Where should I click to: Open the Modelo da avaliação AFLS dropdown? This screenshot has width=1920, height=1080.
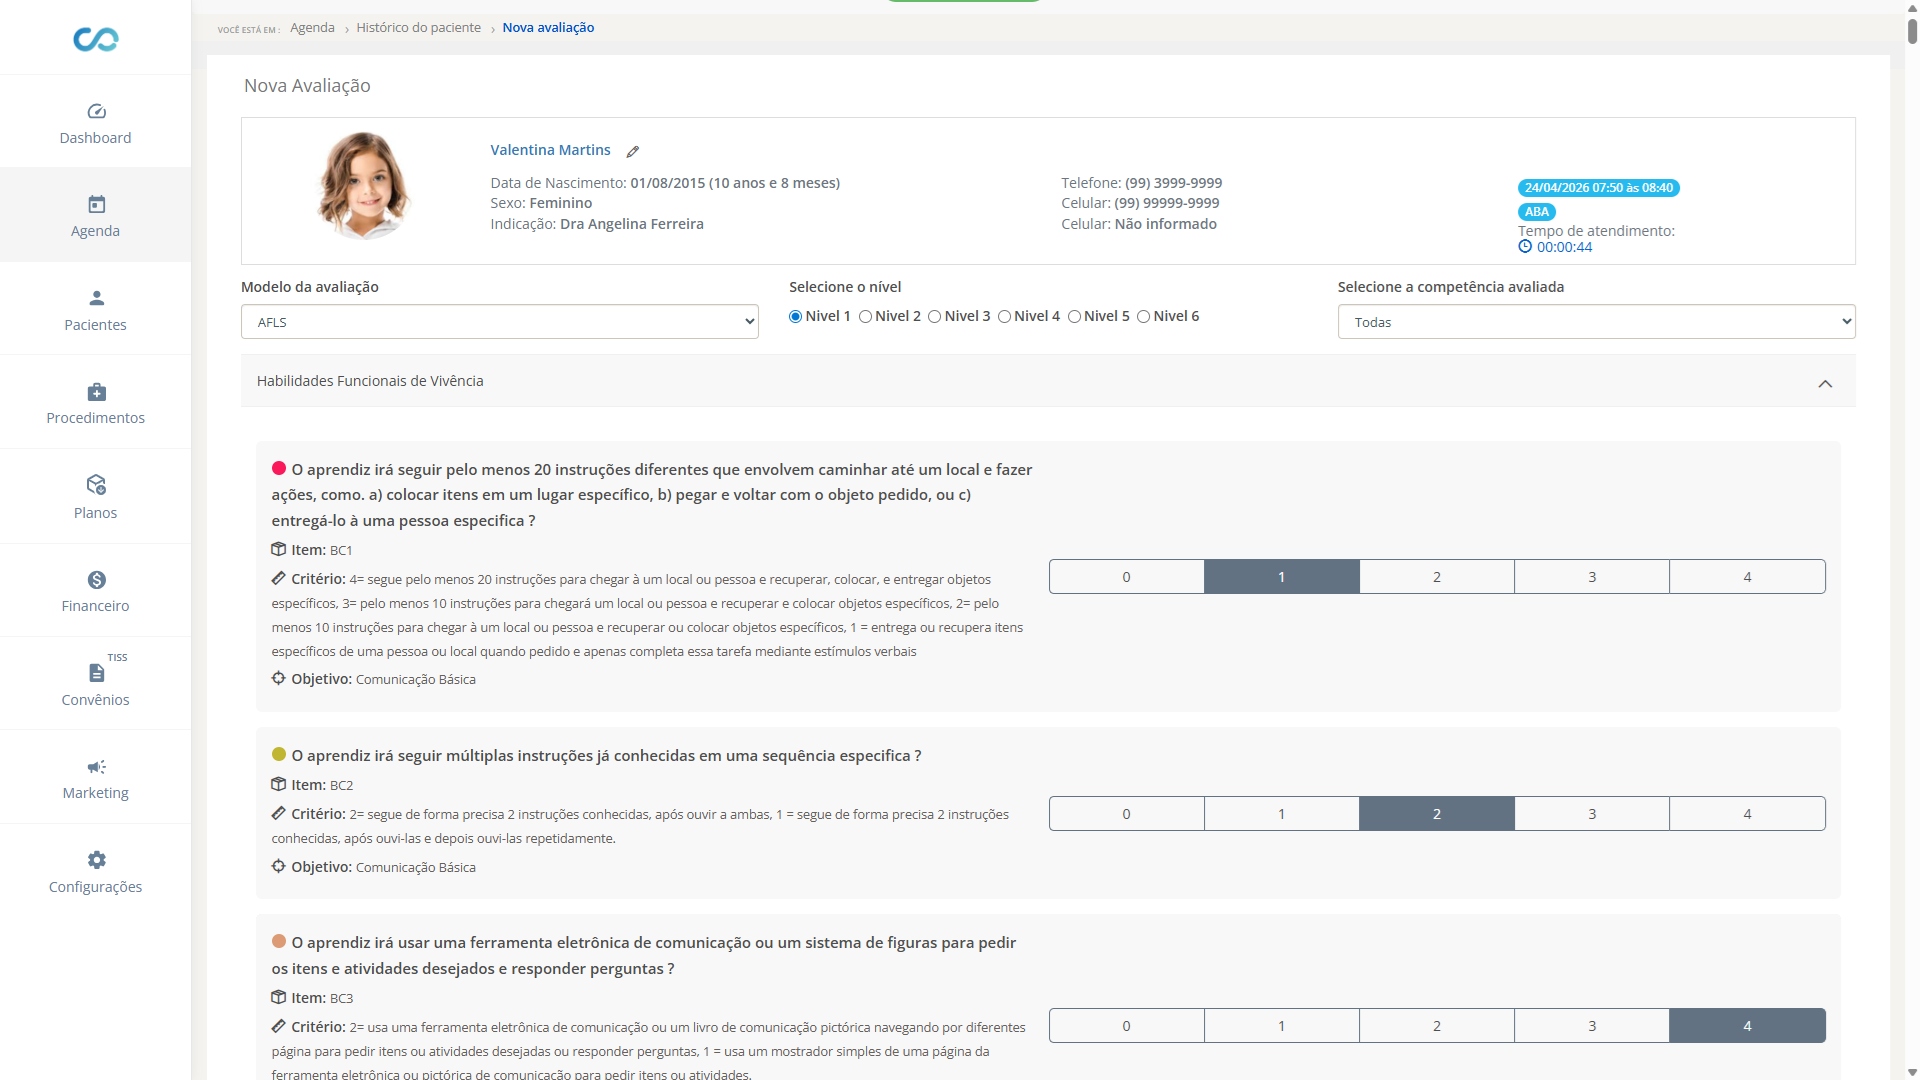coord(499,322)
